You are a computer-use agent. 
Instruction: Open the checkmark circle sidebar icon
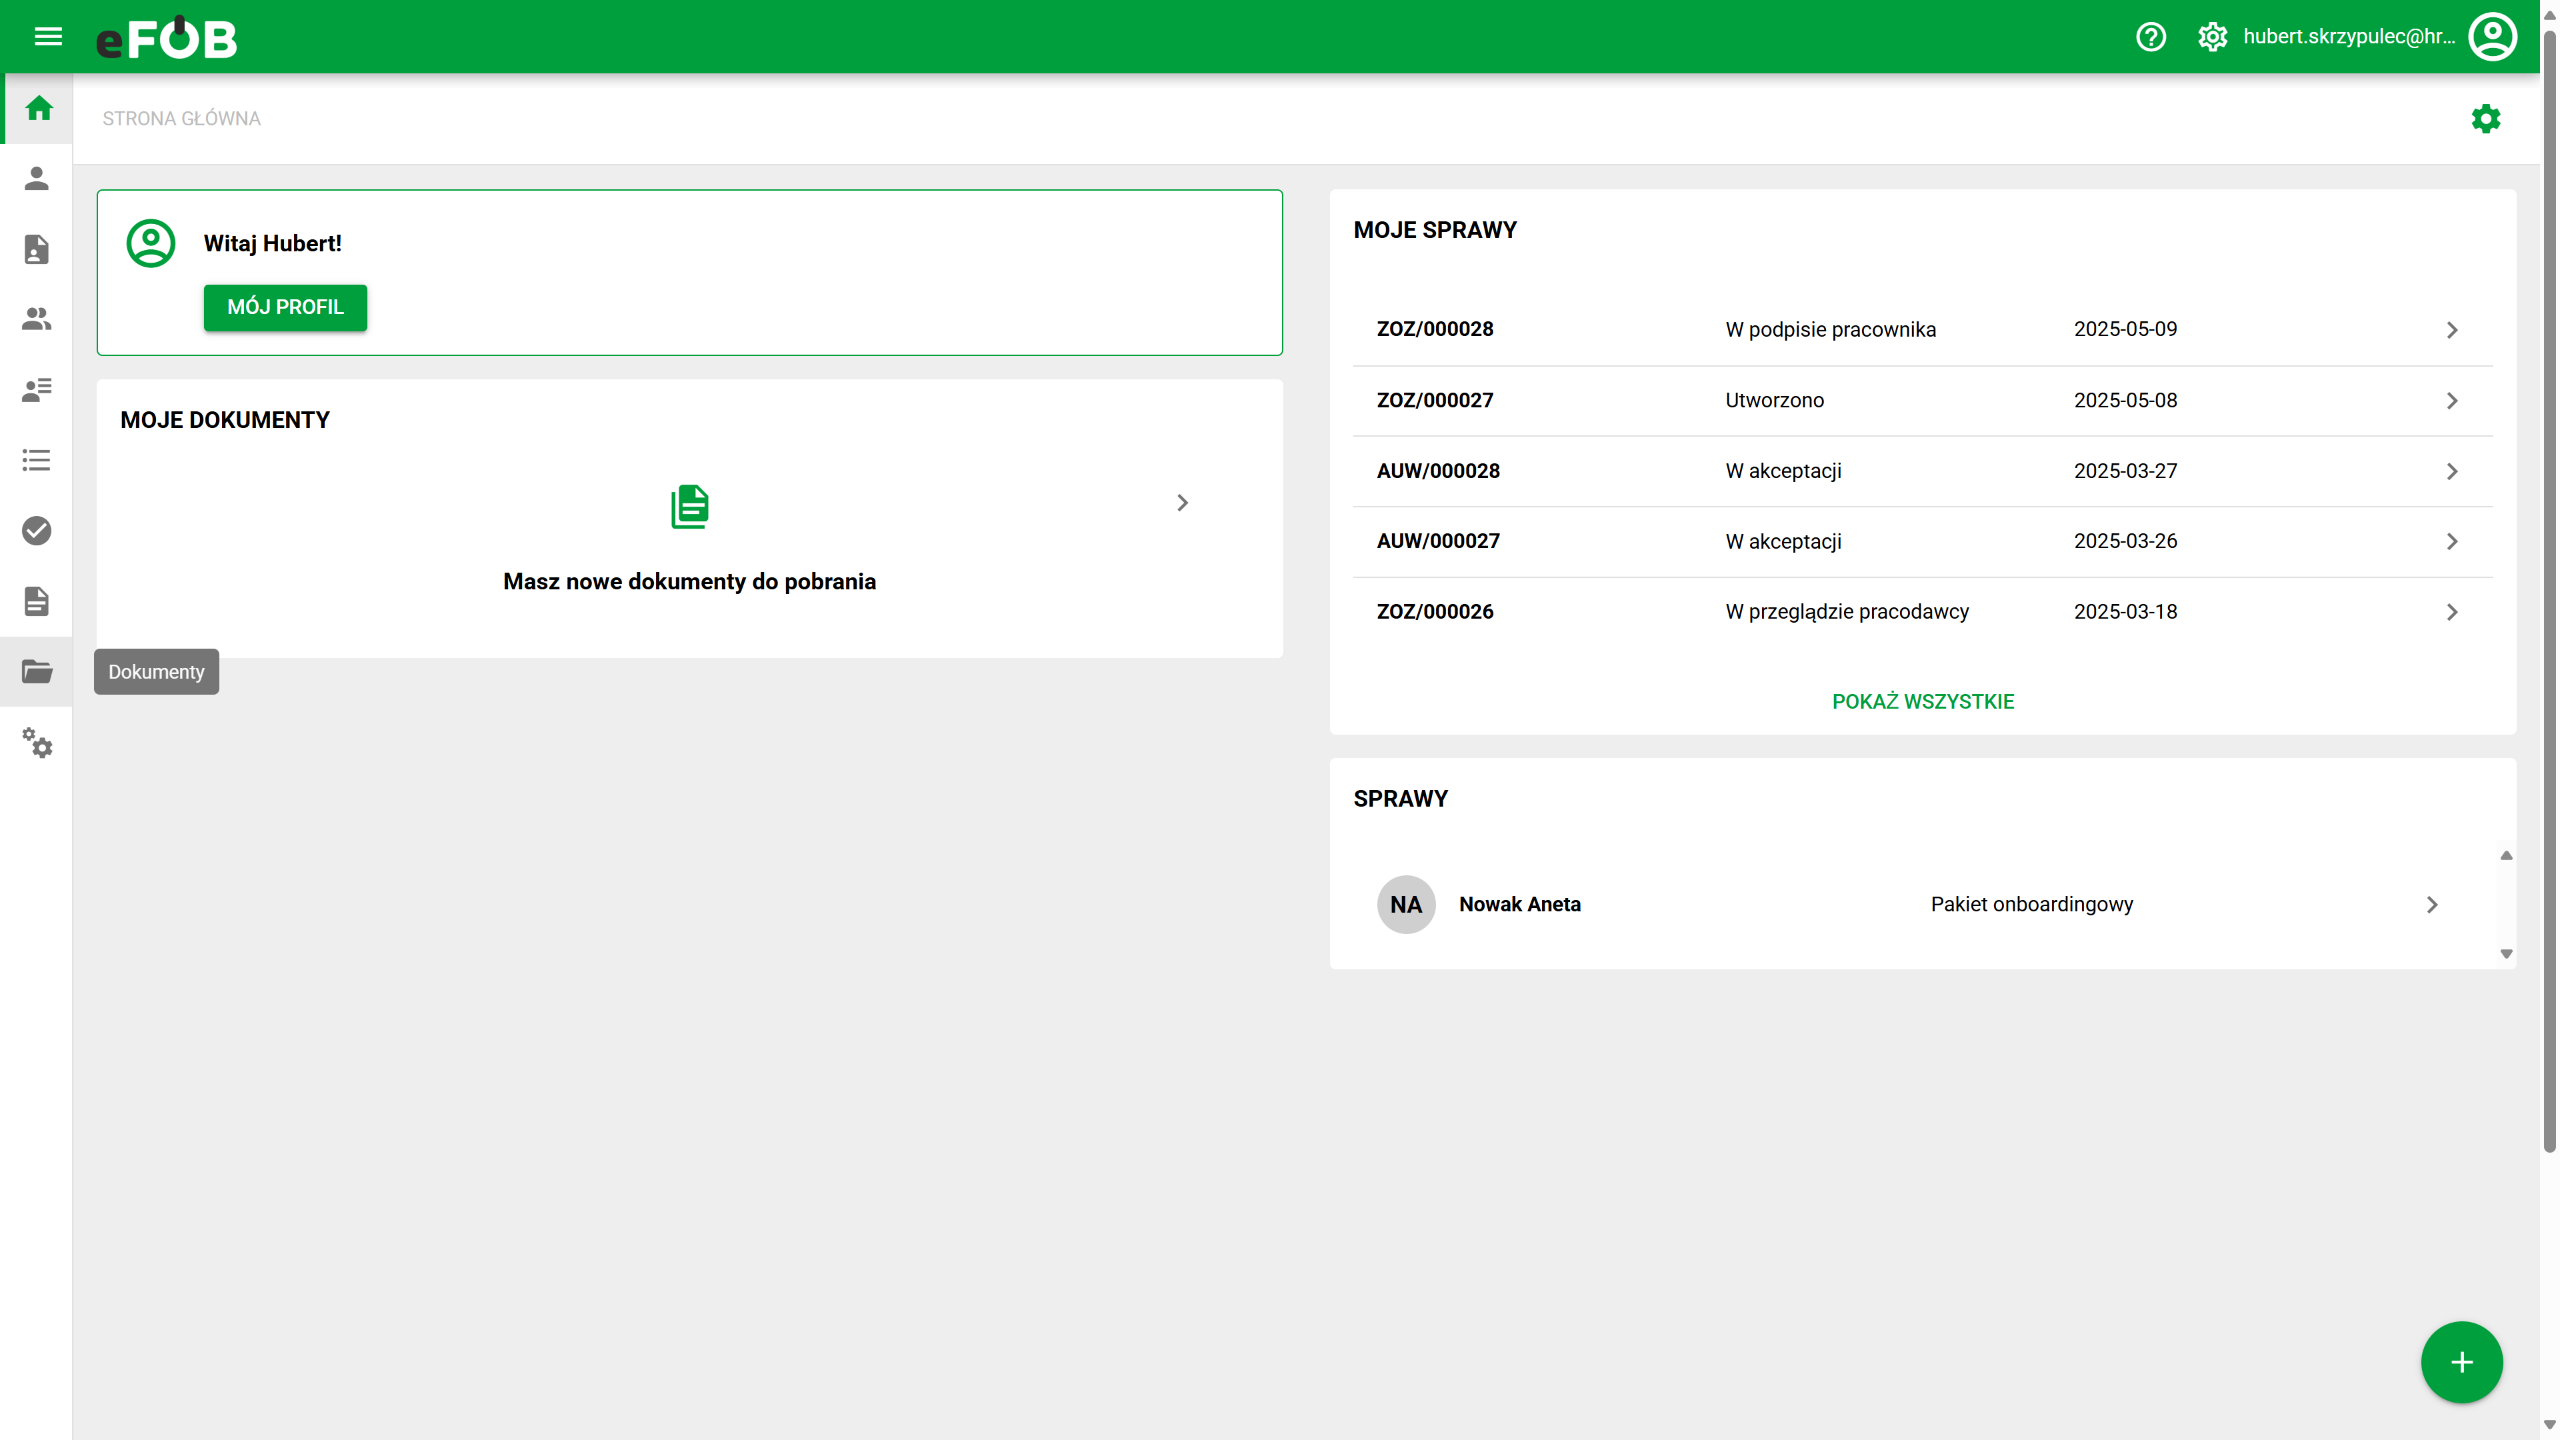point(37,531)
